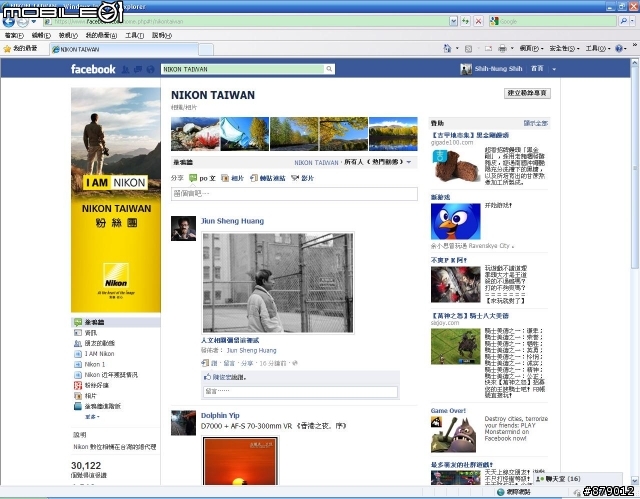Image resolution: width=640 pixels, height=499 pixels.
Task: Click the 'show all' link in sponsored section
Action: [536, 123]
